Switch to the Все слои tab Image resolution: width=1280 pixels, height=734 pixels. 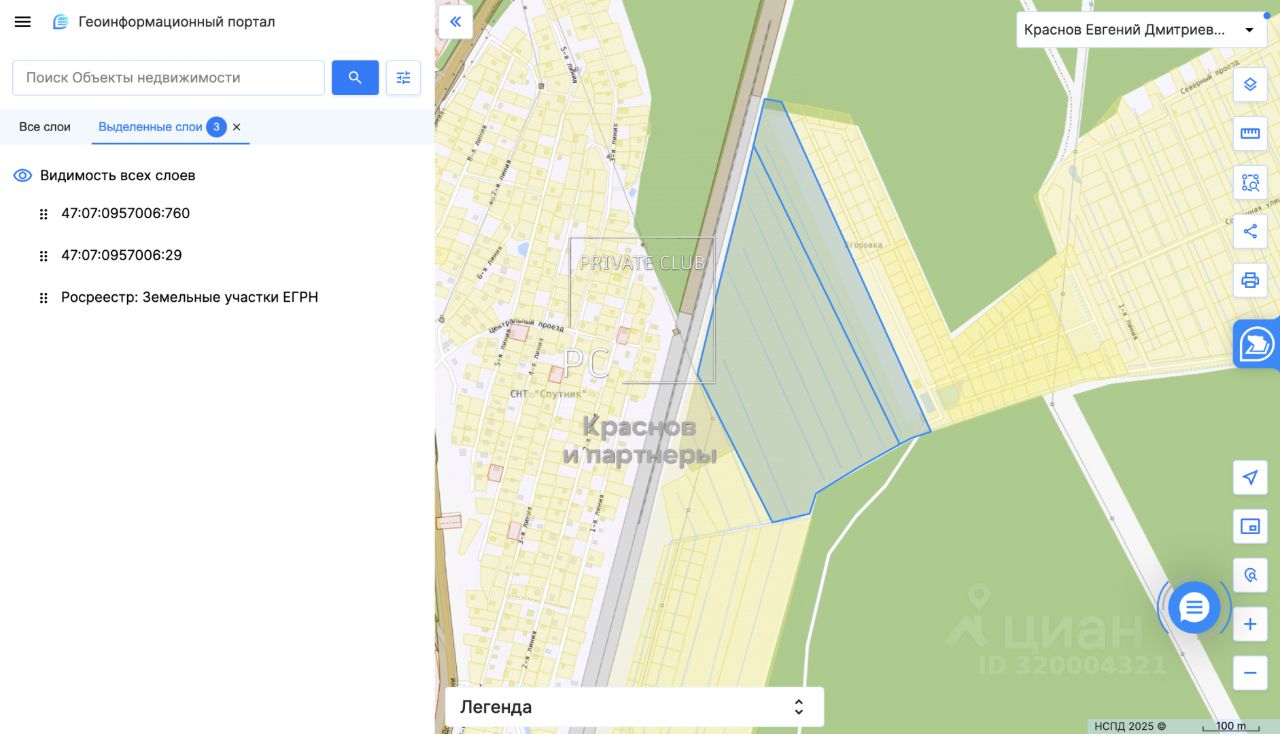coord(45,127)
